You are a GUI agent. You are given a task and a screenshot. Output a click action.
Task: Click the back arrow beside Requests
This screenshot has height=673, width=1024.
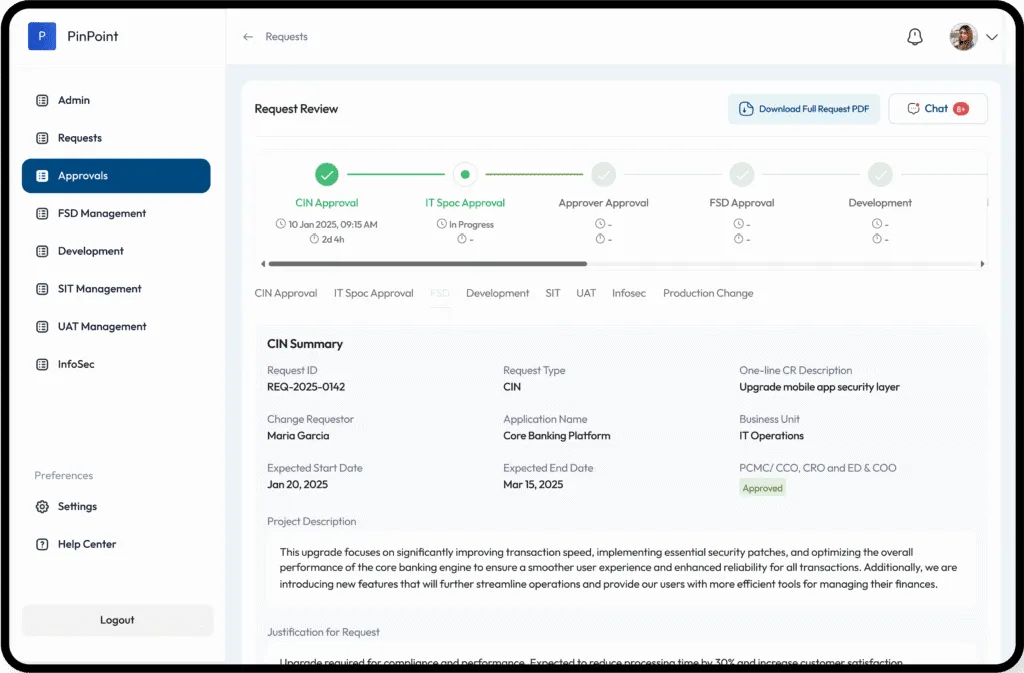[x=248, y=37]
